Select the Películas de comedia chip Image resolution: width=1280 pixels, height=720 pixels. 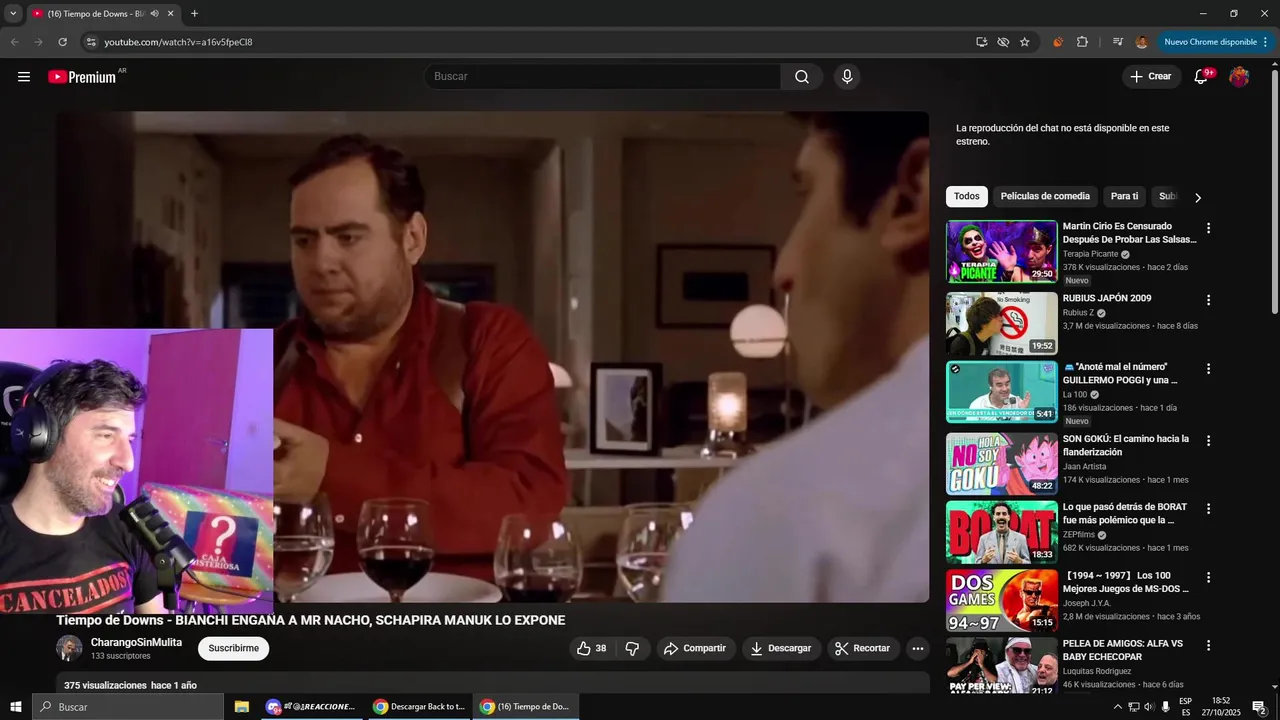click(x=1045, y=197)
